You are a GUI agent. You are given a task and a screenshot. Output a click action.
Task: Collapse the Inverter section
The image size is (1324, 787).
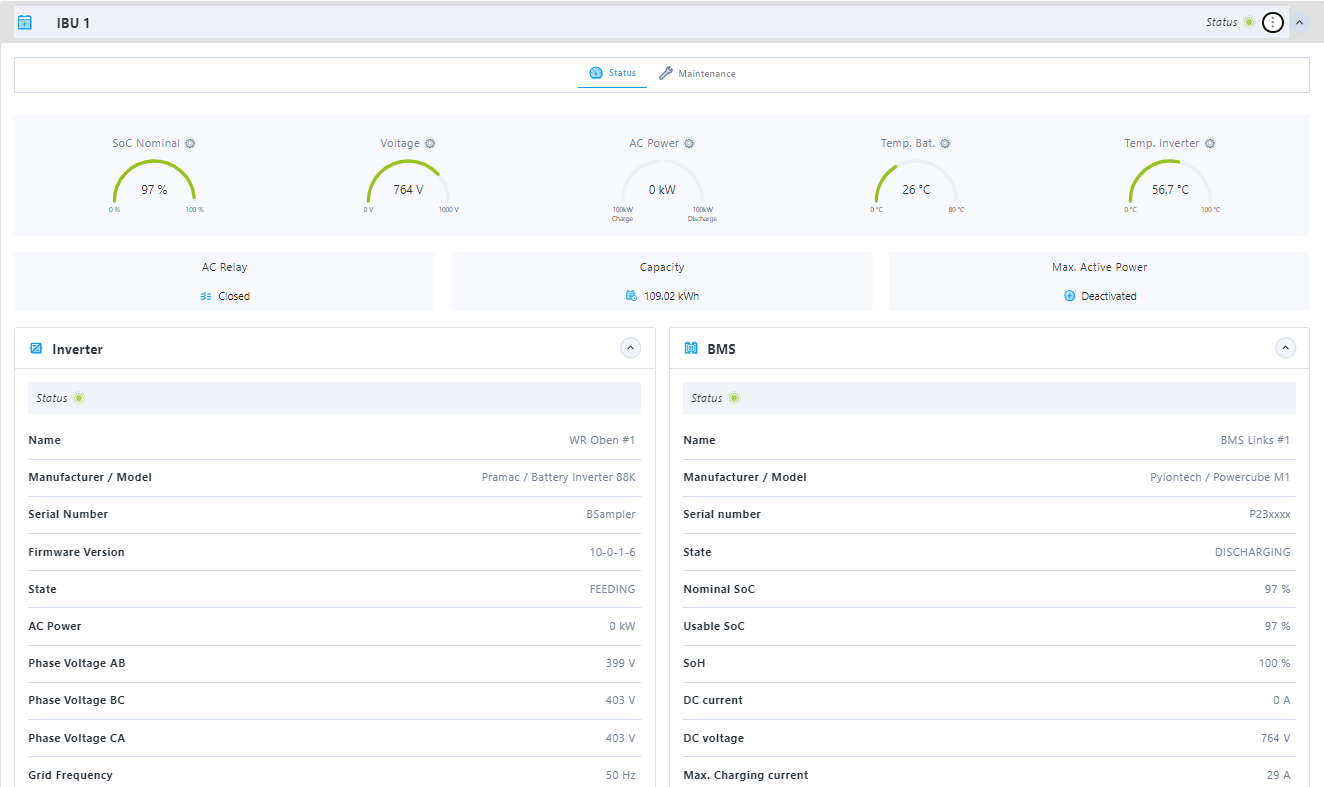coord(630,348)
